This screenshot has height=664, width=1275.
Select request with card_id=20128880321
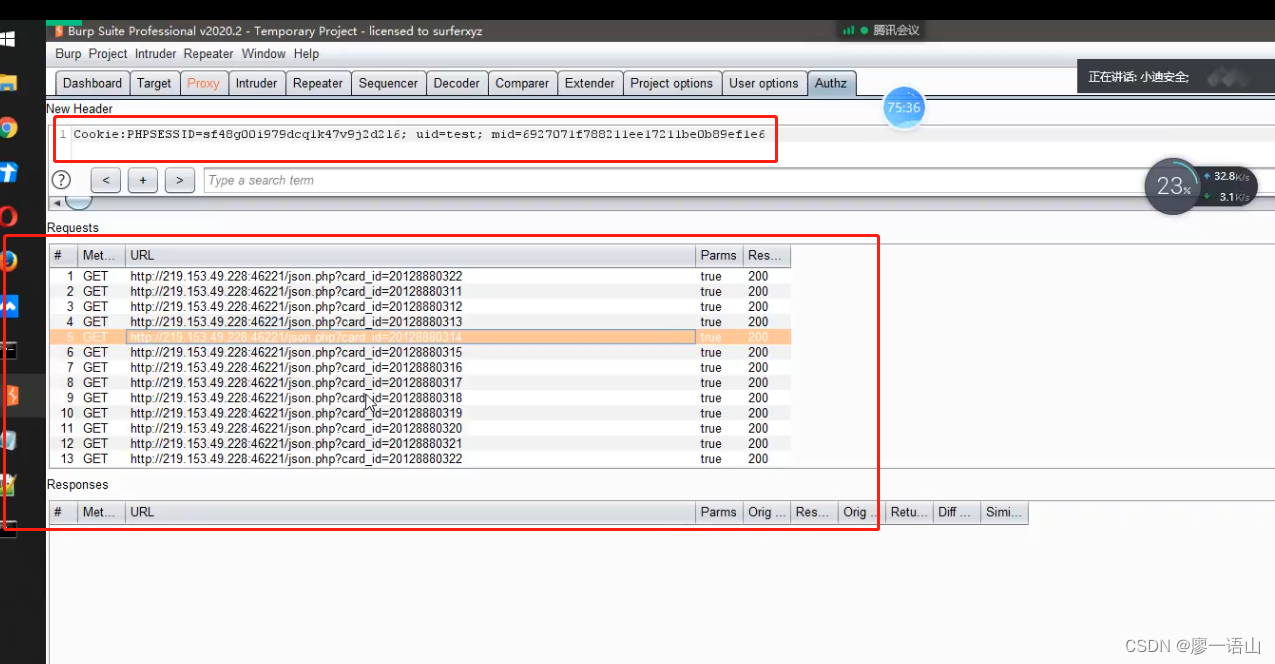click(420, 443)
